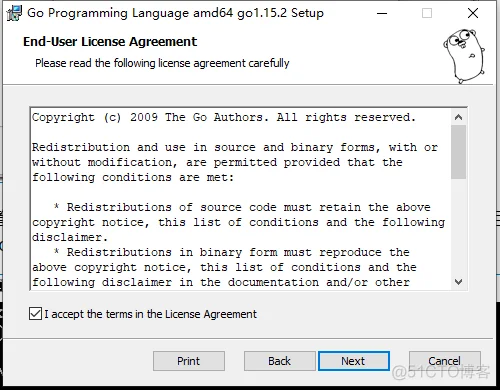Click the 'following conditions are met' text line
The height and width of the screenshot is (390, 500).
133,177
